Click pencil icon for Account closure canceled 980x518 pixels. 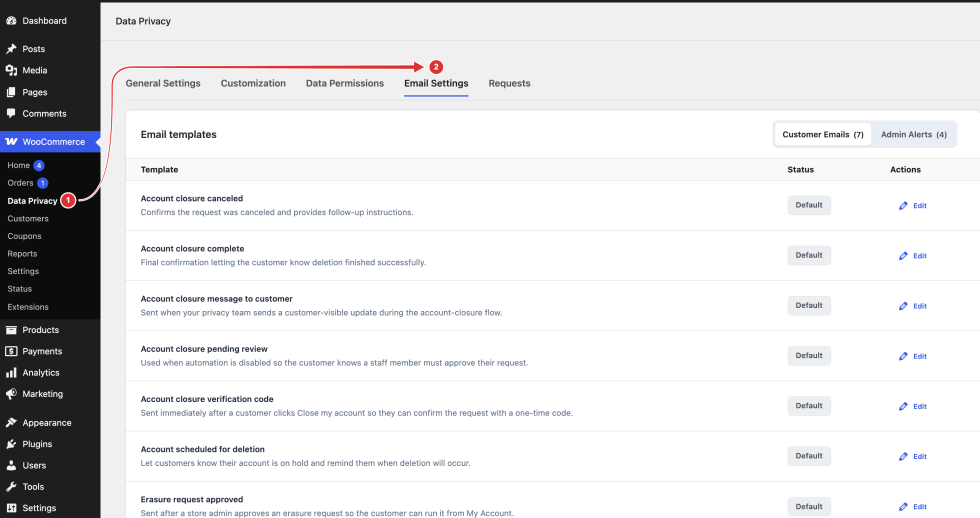click(x=903, y=206)
